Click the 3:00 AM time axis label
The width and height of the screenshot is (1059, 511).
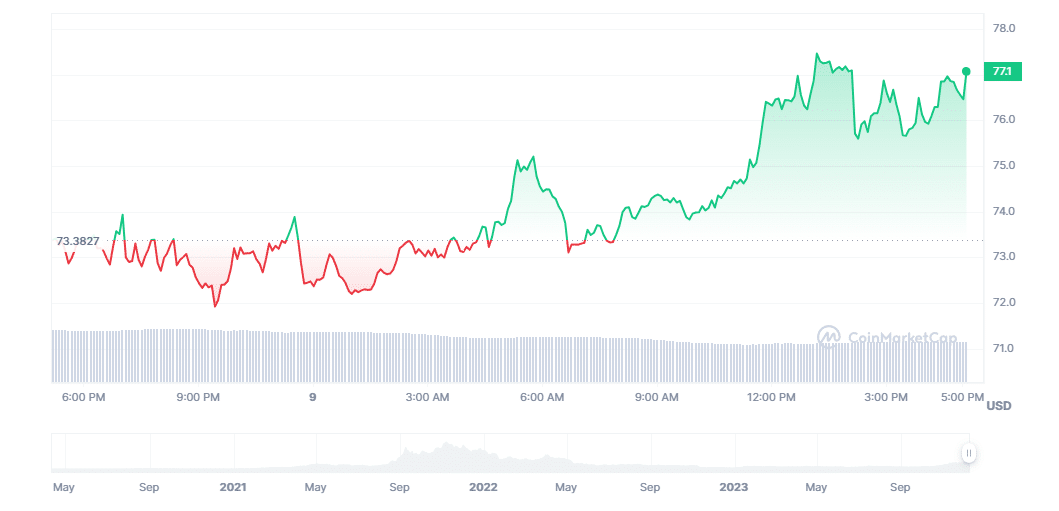427,397
